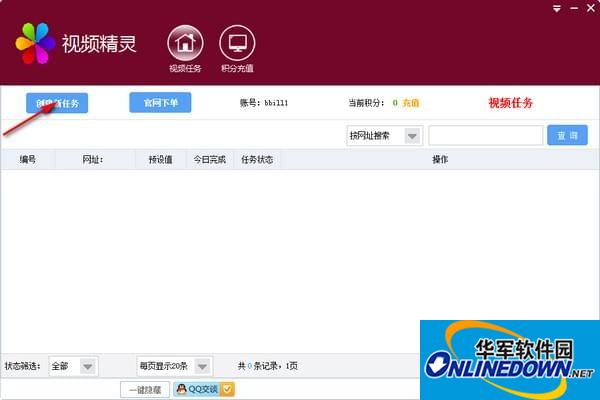Click the 预设值 column header
Image resolution: width=600 pixels, height=400 pixels.
tap(160, 159)
